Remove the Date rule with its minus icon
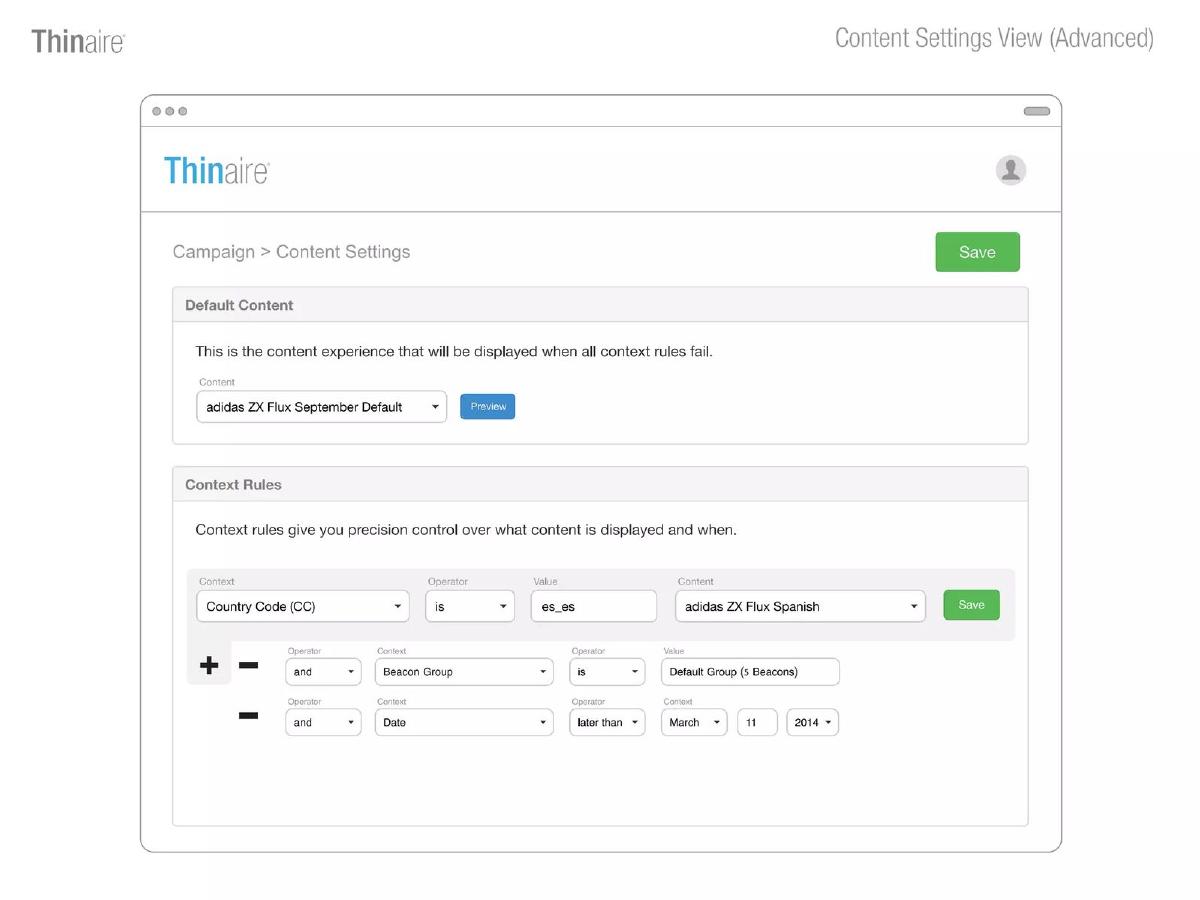 [x=248, y=716]
